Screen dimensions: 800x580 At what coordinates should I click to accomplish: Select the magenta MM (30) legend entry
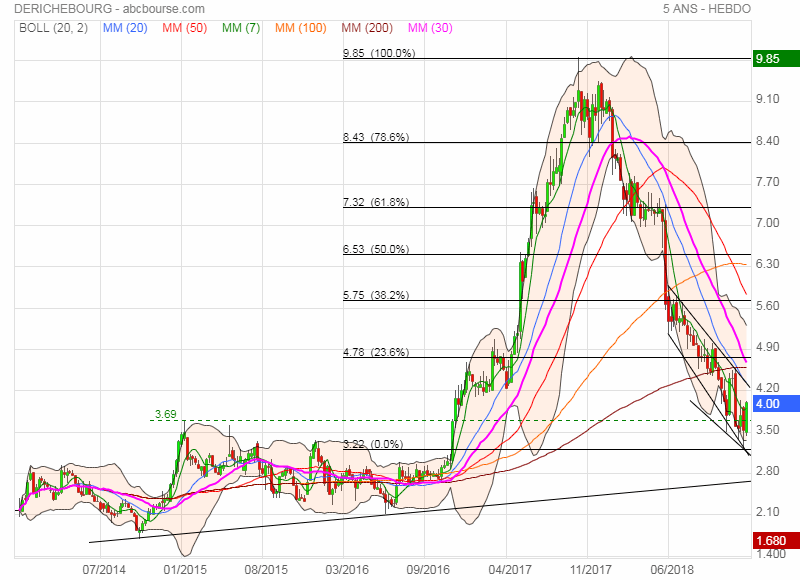[430, 28]
